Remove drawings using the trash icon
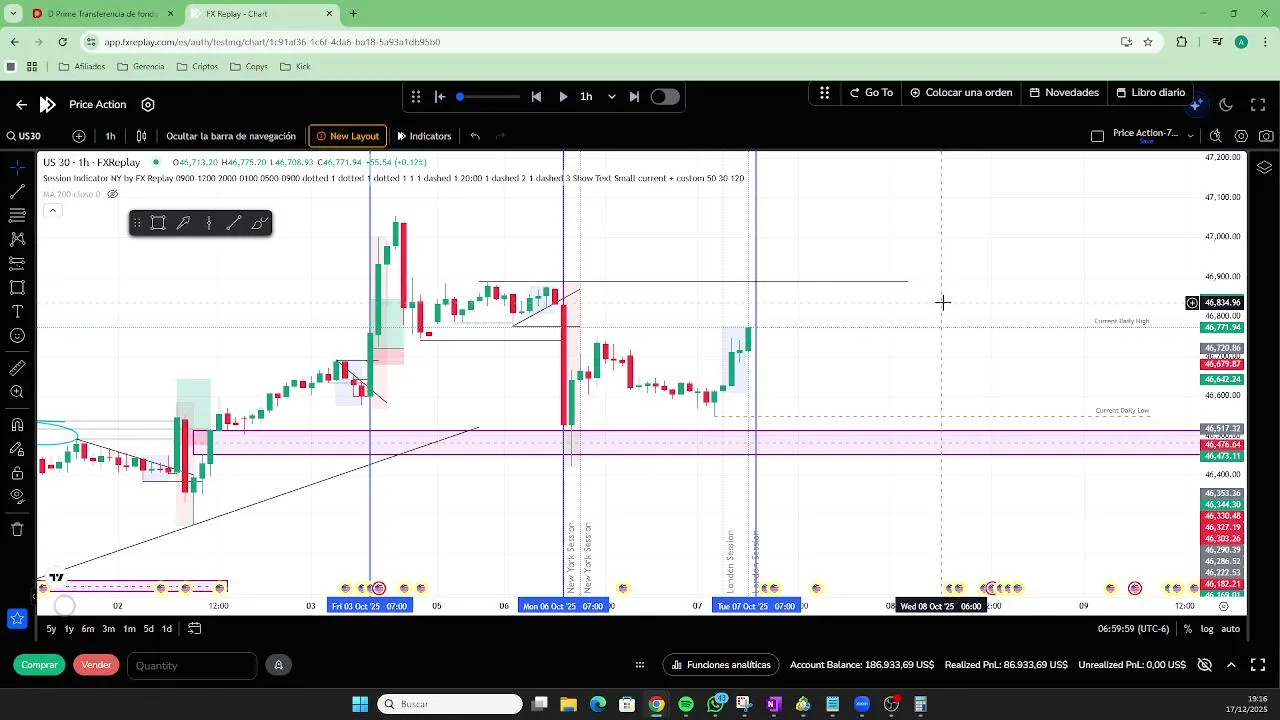Image resolution: width=1280 pixels, height=720 pixels. 17,529
